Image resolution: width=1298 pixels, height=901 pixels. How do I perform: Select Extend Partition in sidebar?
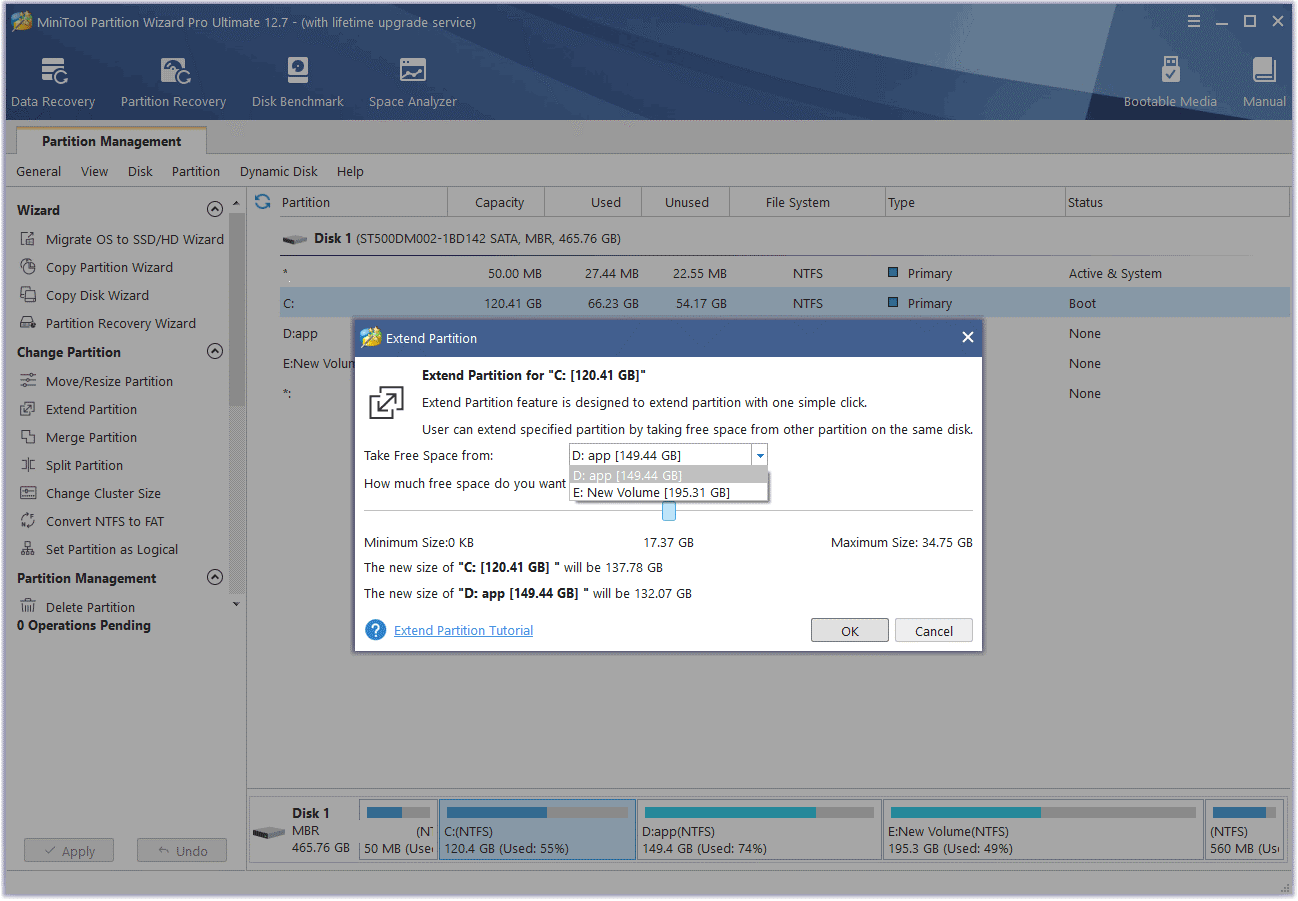click(x=78, y=409)
